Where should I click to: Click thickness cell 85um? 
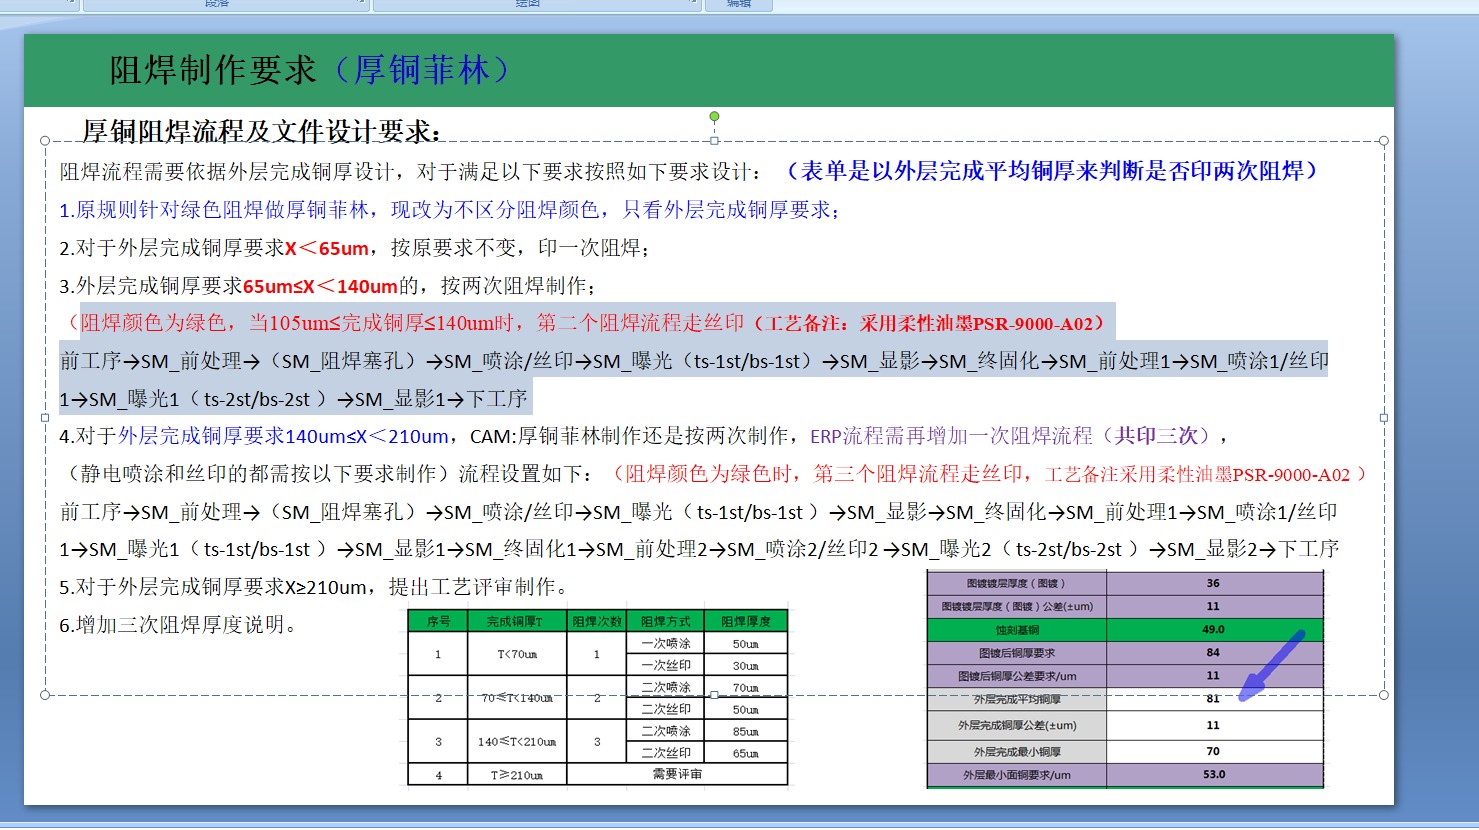746,731
